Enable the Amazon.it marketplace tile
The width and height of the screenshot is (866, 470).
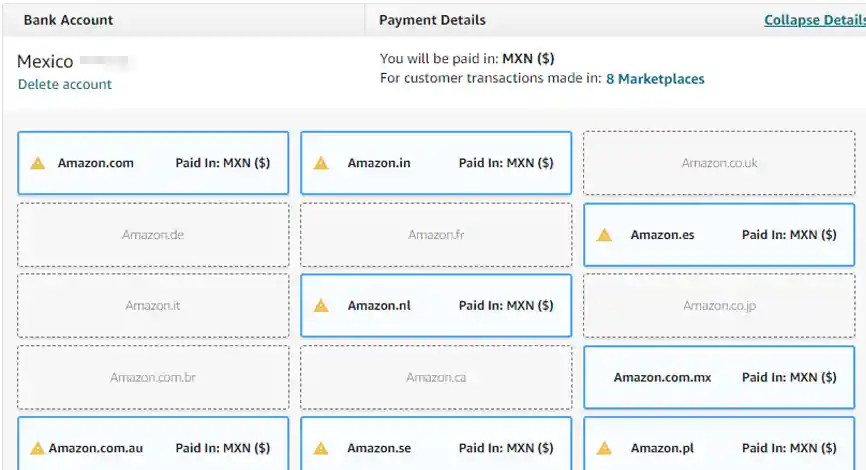click(x=153, y=306)
